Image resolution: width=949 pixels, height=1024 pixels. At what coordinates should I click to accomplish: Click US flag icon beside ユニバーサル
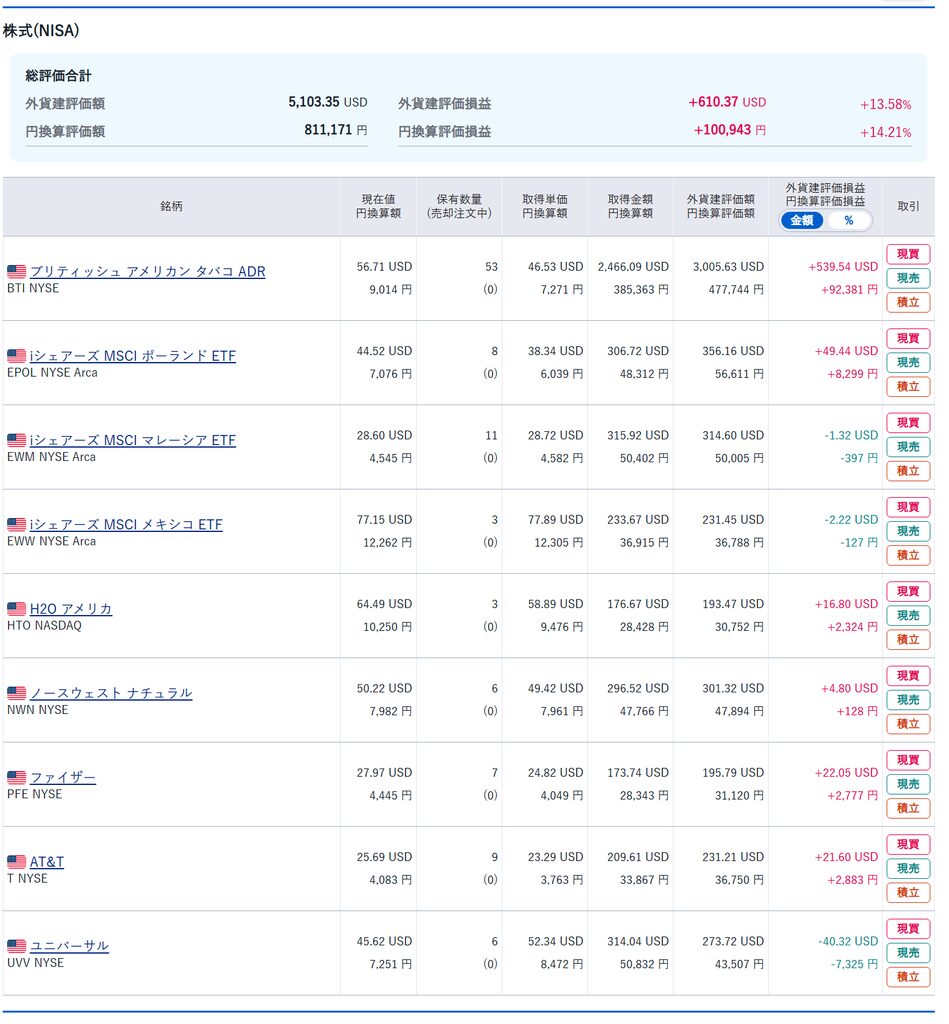click(16, 946)
